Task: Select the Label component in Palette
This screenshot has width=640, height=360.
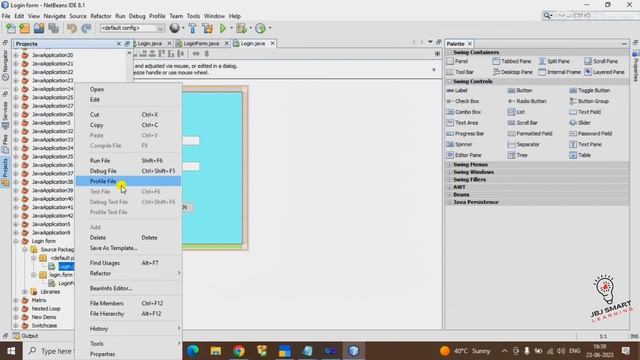Action: (457, 90)
